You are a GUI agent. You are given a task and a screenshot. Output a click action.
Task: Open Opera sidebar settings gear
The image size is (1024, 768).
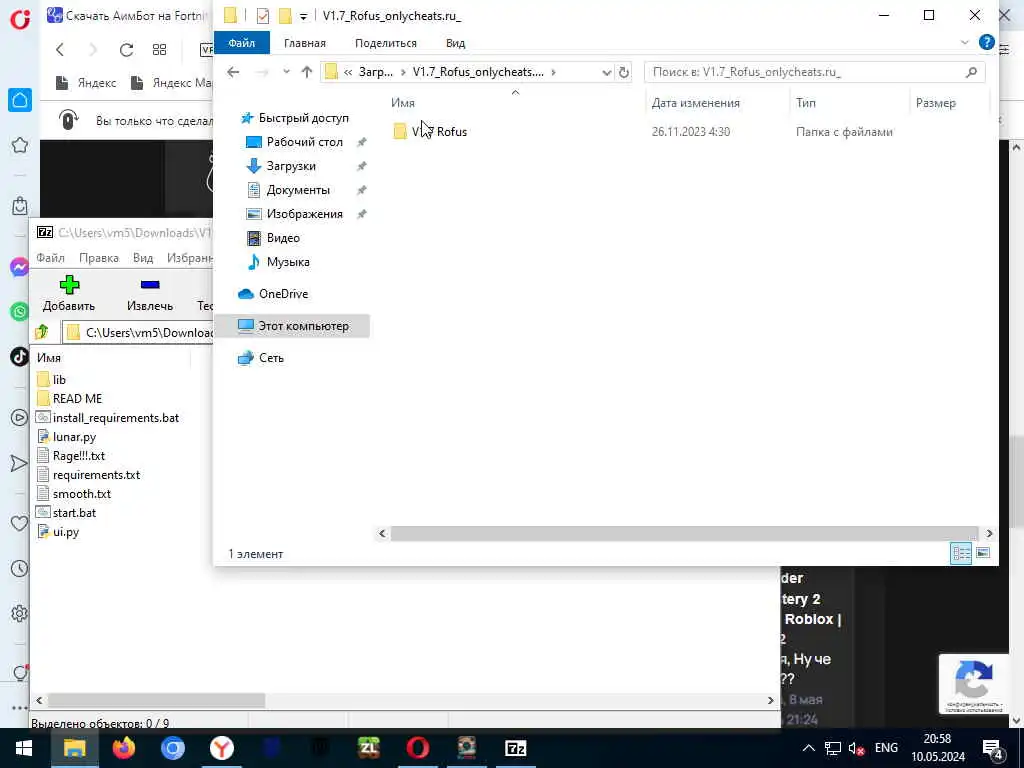pos(20,614)
